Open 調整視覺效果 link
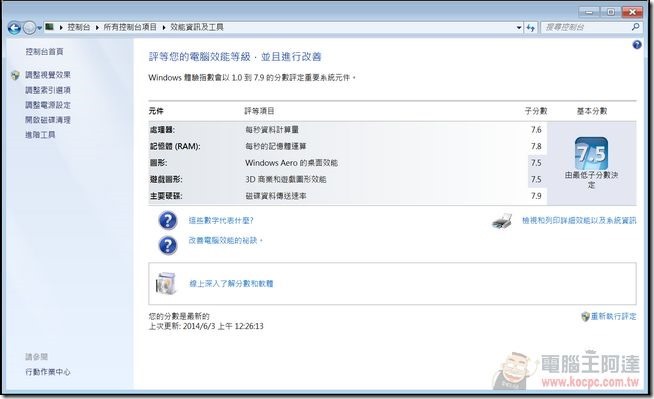654x399 pixels. (x=48, y=75)
